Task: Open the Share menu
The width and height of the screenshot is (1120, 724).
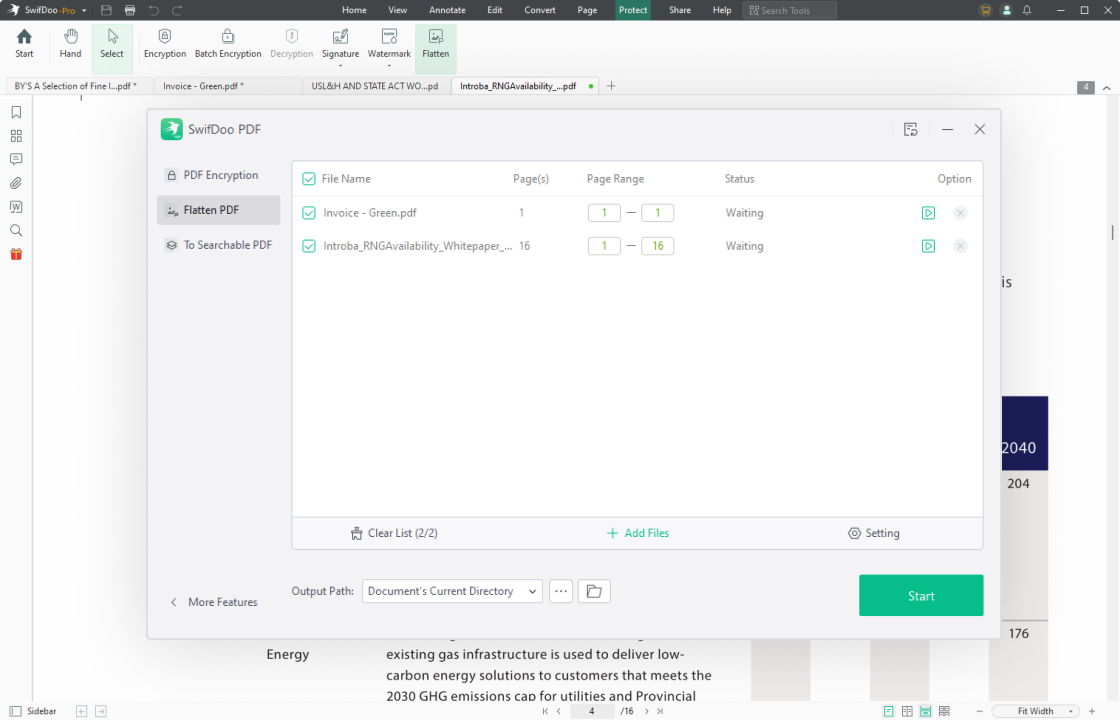Action: coord(679,10)
